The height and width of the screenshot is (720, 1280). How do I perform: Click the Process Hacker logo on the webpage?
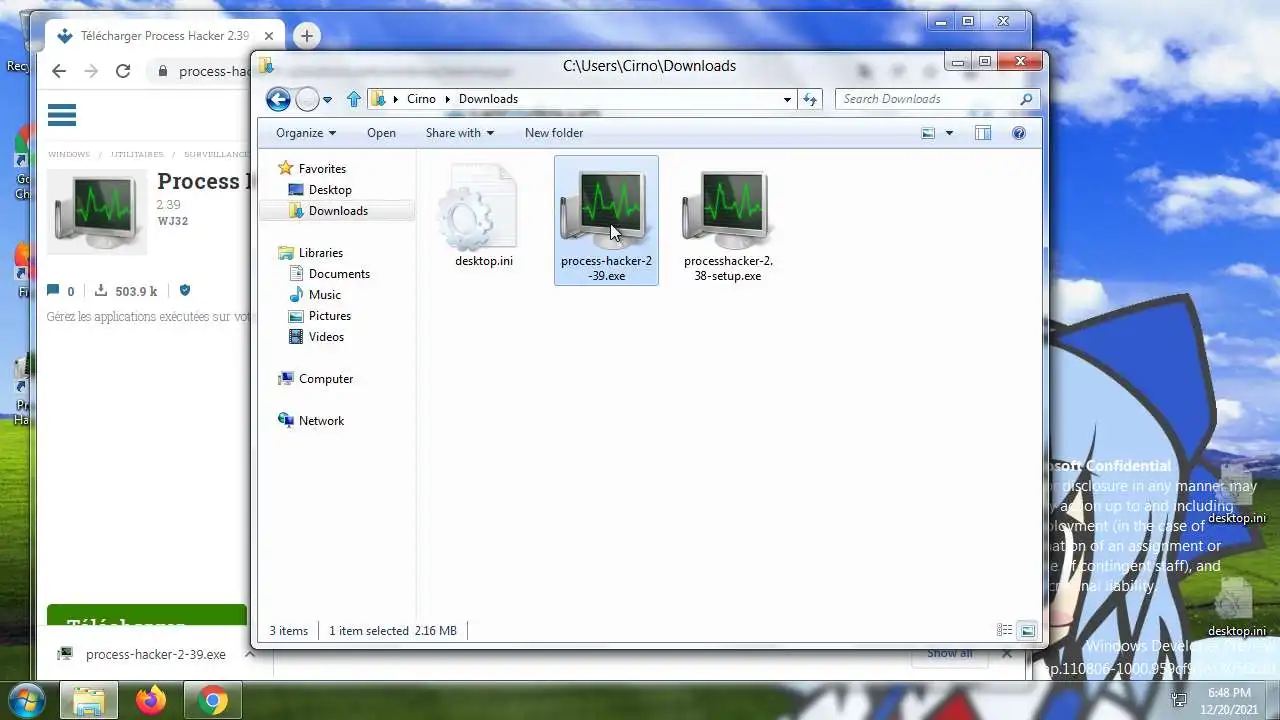[96, 212]
